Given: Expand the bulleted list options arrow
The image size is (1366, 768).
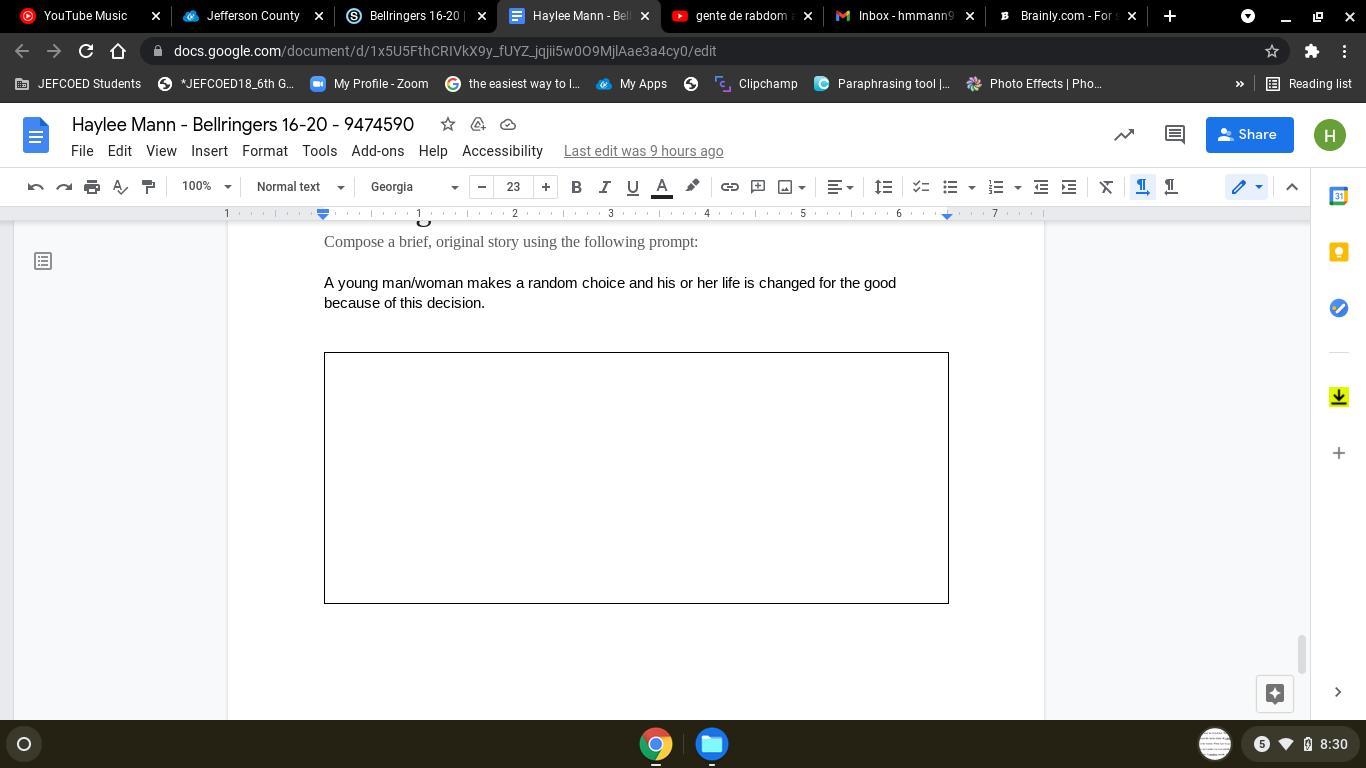Looking at the screenshot, I should pos(971,187).
